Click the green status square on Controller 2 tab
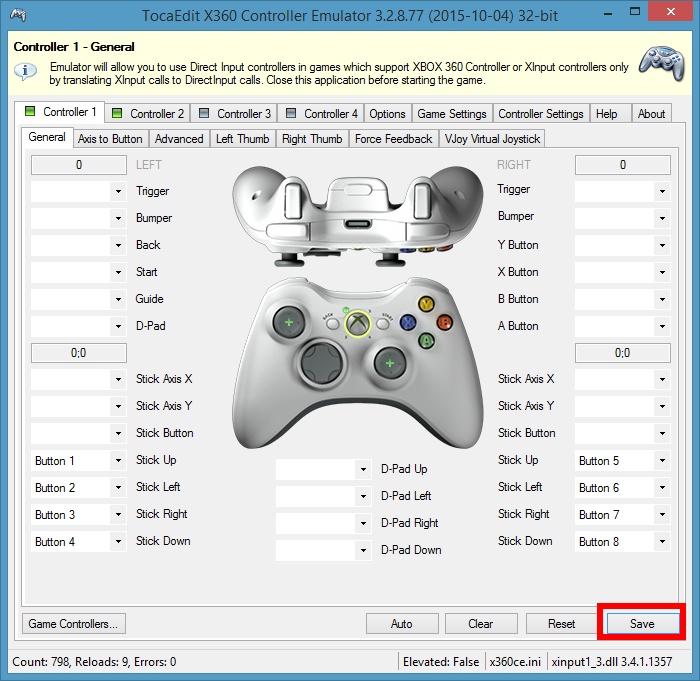Image resolution: width=700 pixels, height=681 pixels. pyautogui.click(x=117, y=113)
